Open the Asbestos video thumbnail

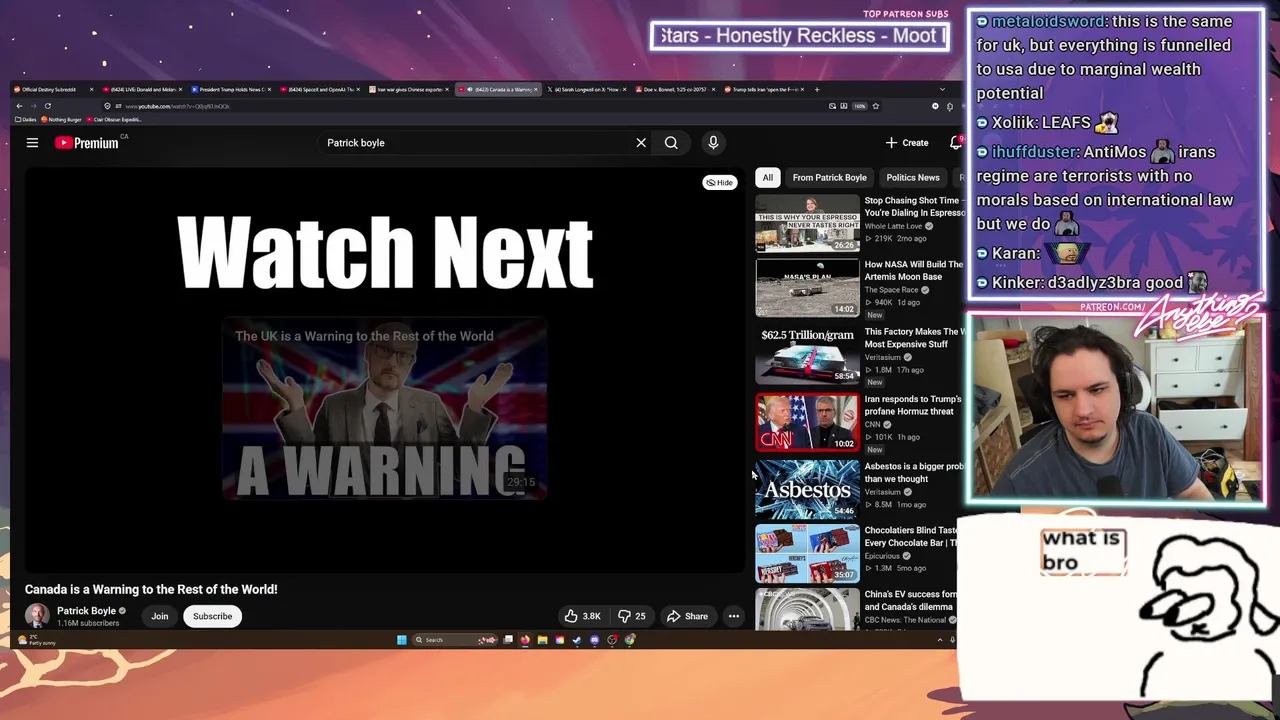[x=807, y=490]
